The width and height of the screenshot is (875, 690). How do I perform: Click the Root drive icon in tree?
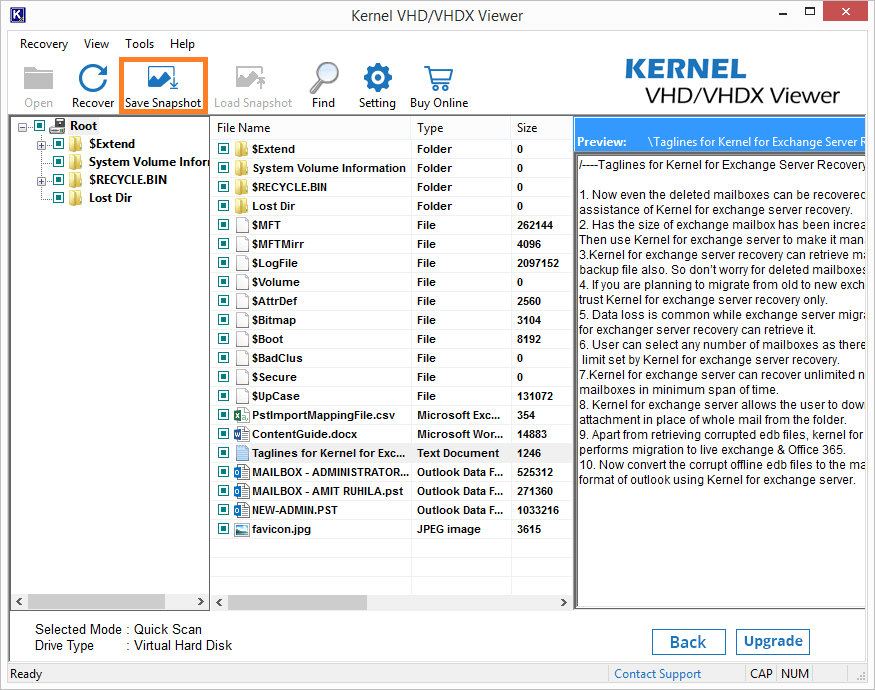click(x=57, y=126)
